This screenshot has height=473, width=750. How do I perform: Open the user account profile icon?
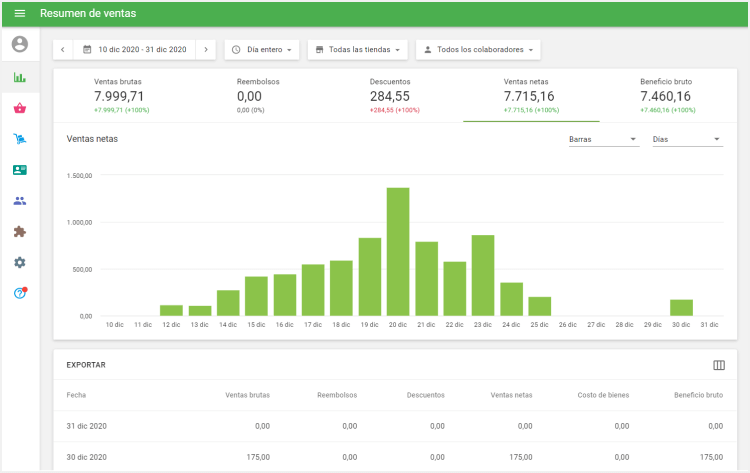(x=20, y=45)
